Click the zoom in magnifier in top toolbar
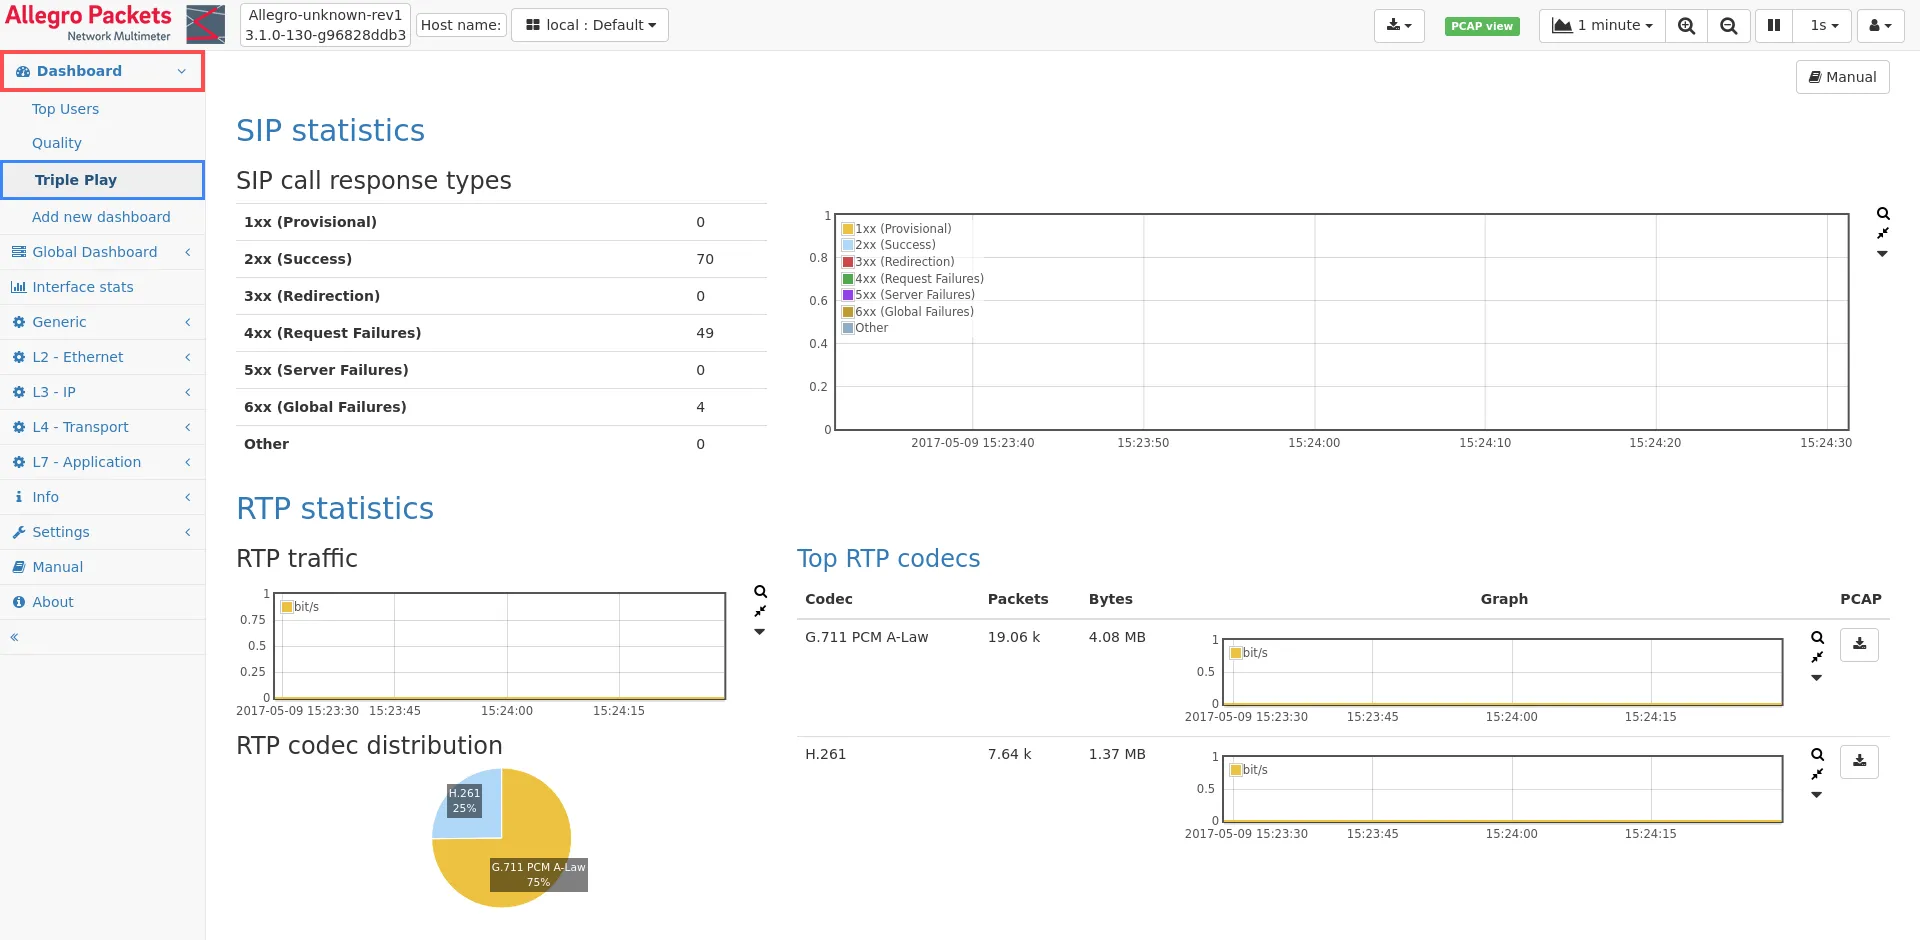Screen dimensions: 1920x940 pos(1686,26)
